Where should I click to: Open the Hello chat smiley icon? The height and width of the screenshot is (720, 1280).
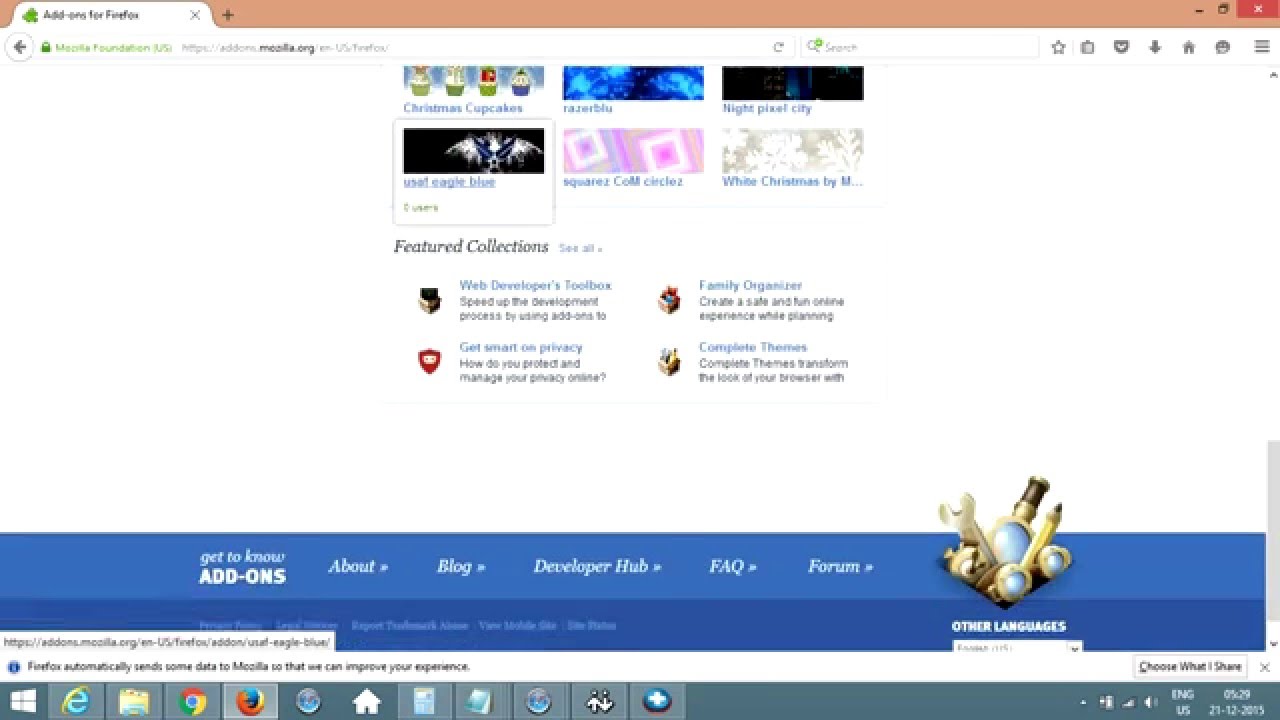[1222, 47]
